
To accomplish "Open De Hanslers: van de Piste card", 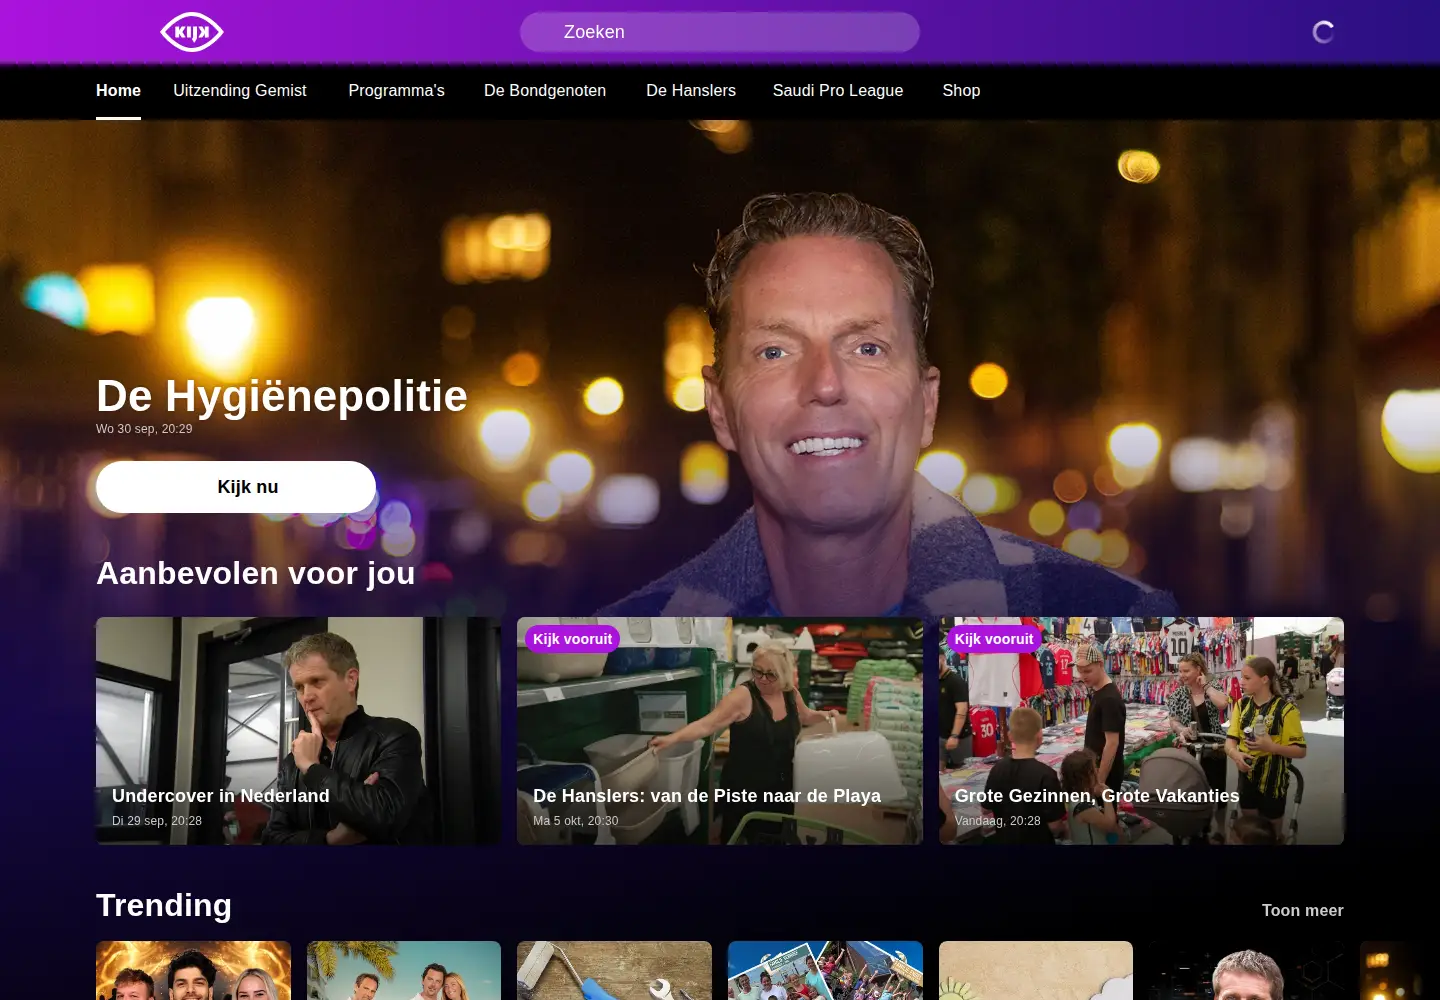I will pyautogui.click(x=720, y=731).
